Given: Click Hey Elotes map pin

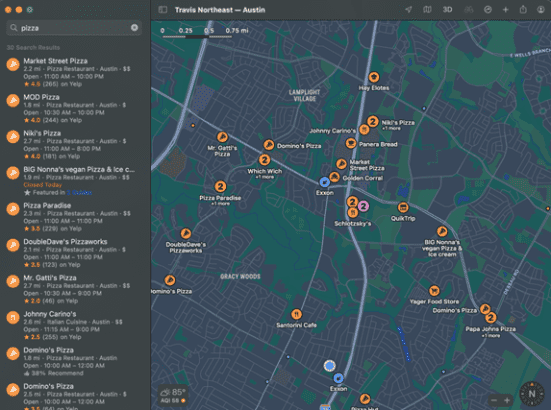Looking at the screenshot, I should [x=374, y=77].
